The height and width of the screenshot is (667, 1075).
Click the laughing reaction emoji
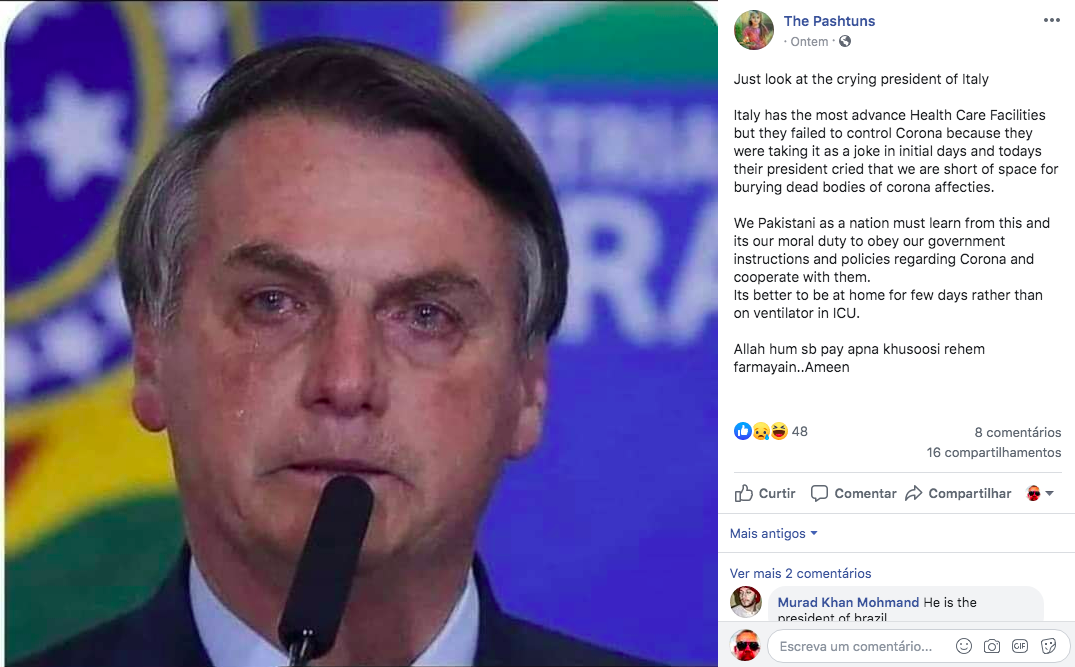tap(779, 431)
